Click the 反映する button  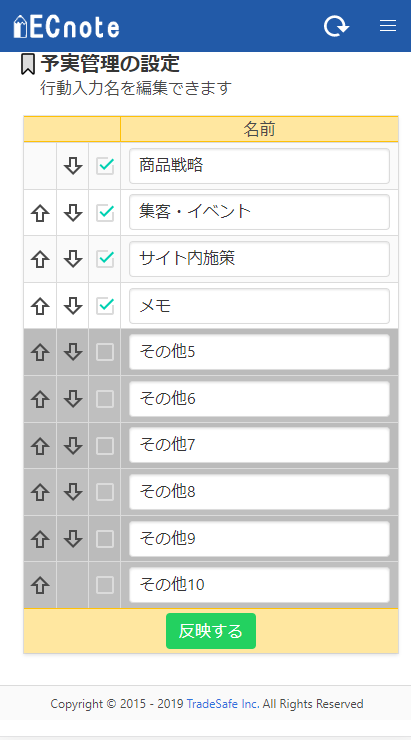(211, 631)
